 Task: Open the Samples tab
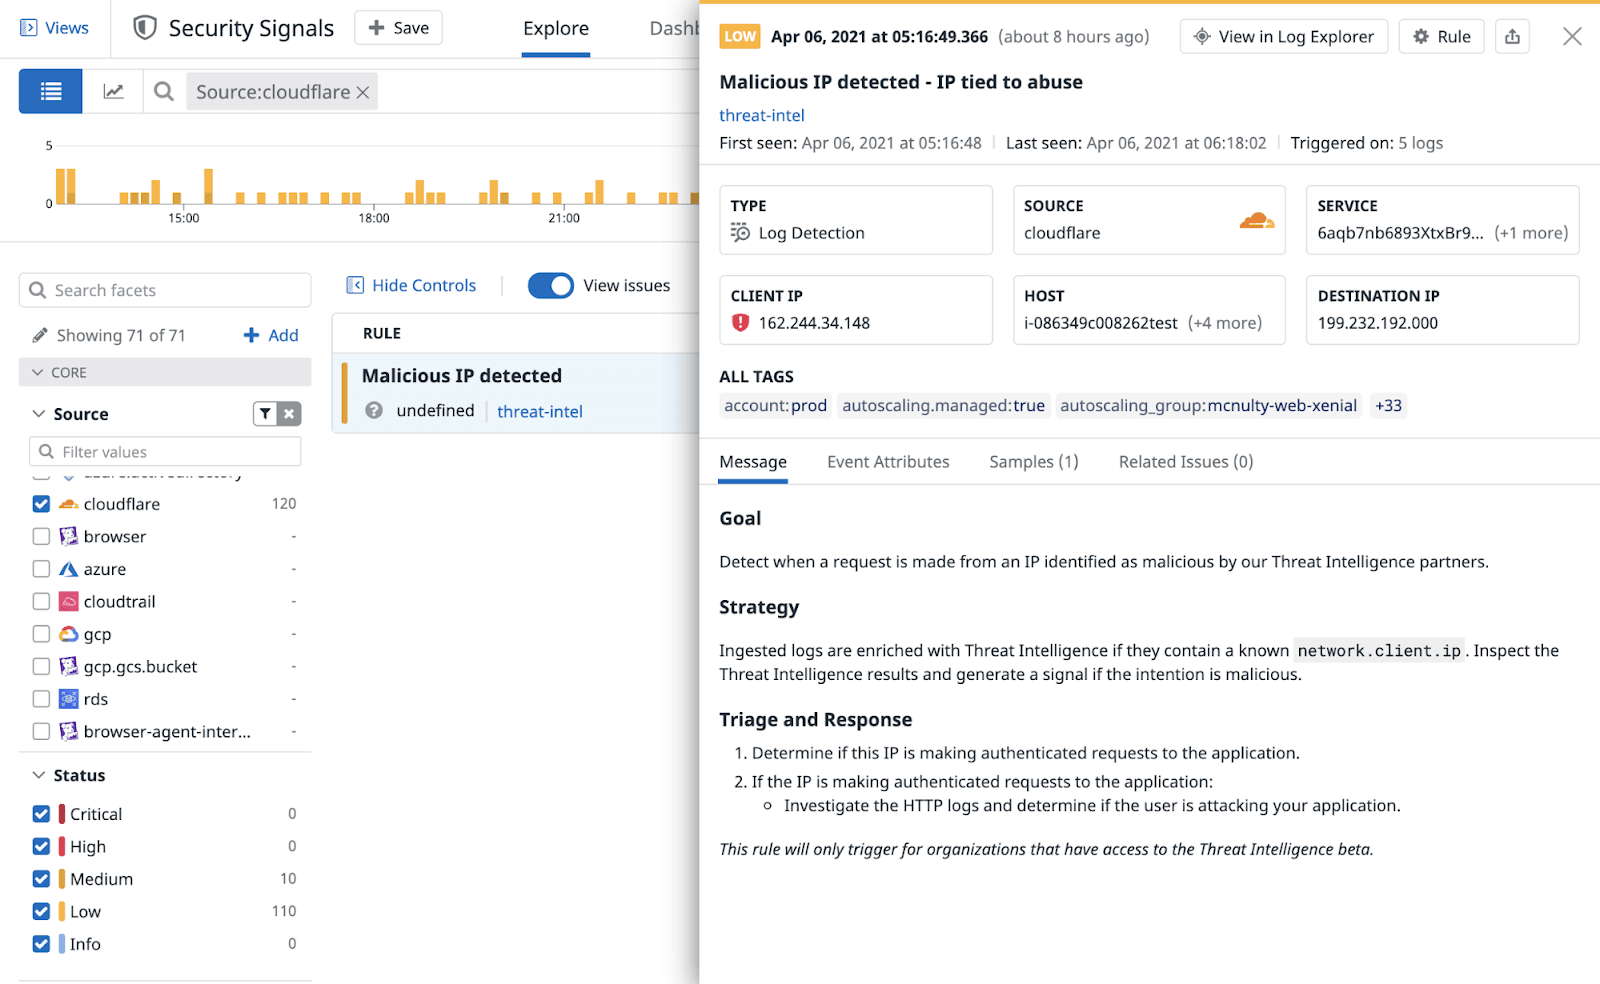click(1032, 461)
